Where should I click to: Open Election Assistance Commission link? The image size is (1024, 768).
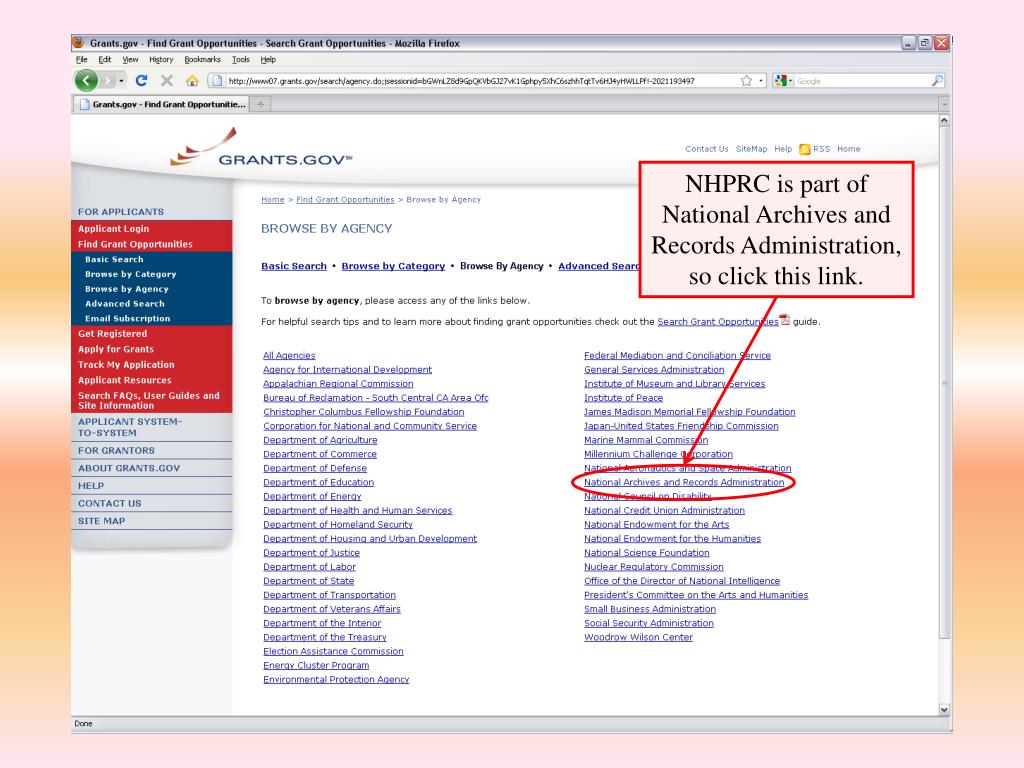pyautogui.click(x=333, y=651)
